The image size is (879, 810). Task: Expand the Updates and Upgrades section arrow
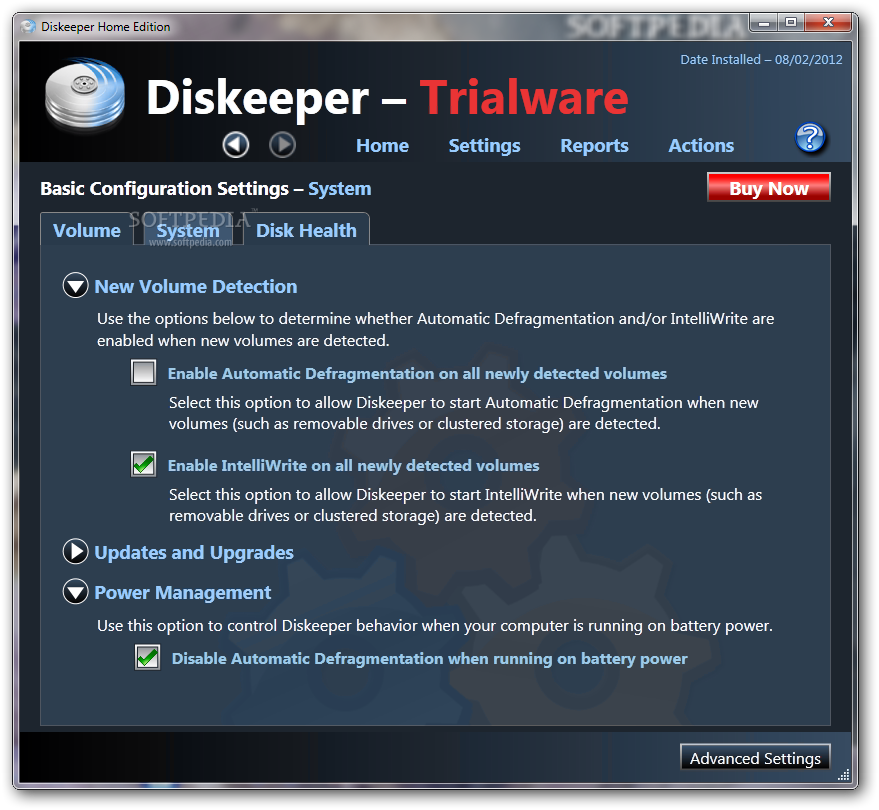pyautogui.click(x=75, y=552)
